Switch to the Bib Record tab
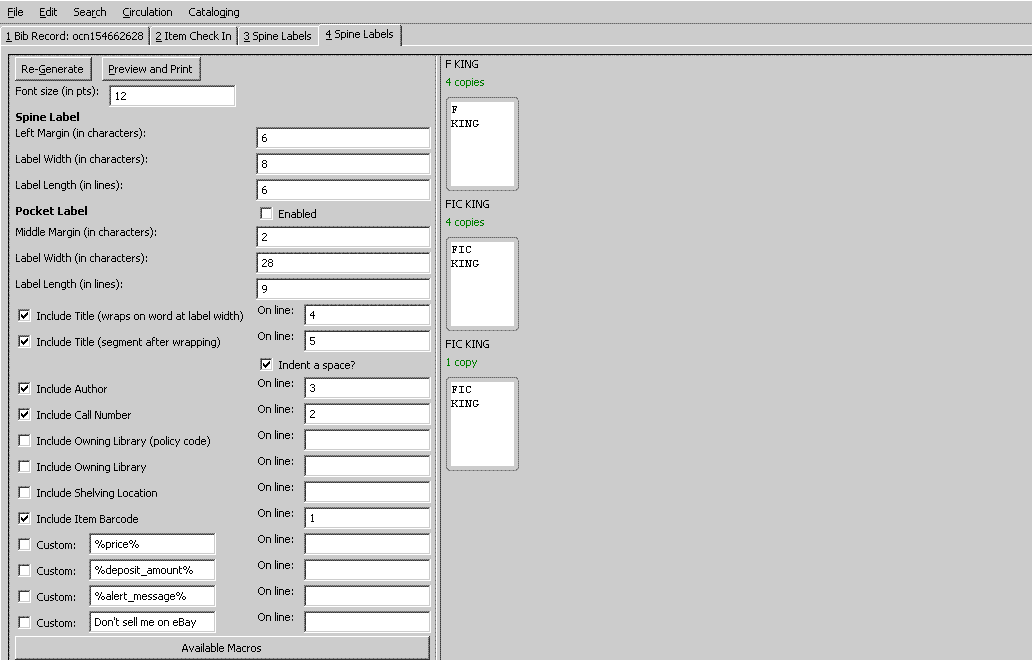 coord(74,36)
